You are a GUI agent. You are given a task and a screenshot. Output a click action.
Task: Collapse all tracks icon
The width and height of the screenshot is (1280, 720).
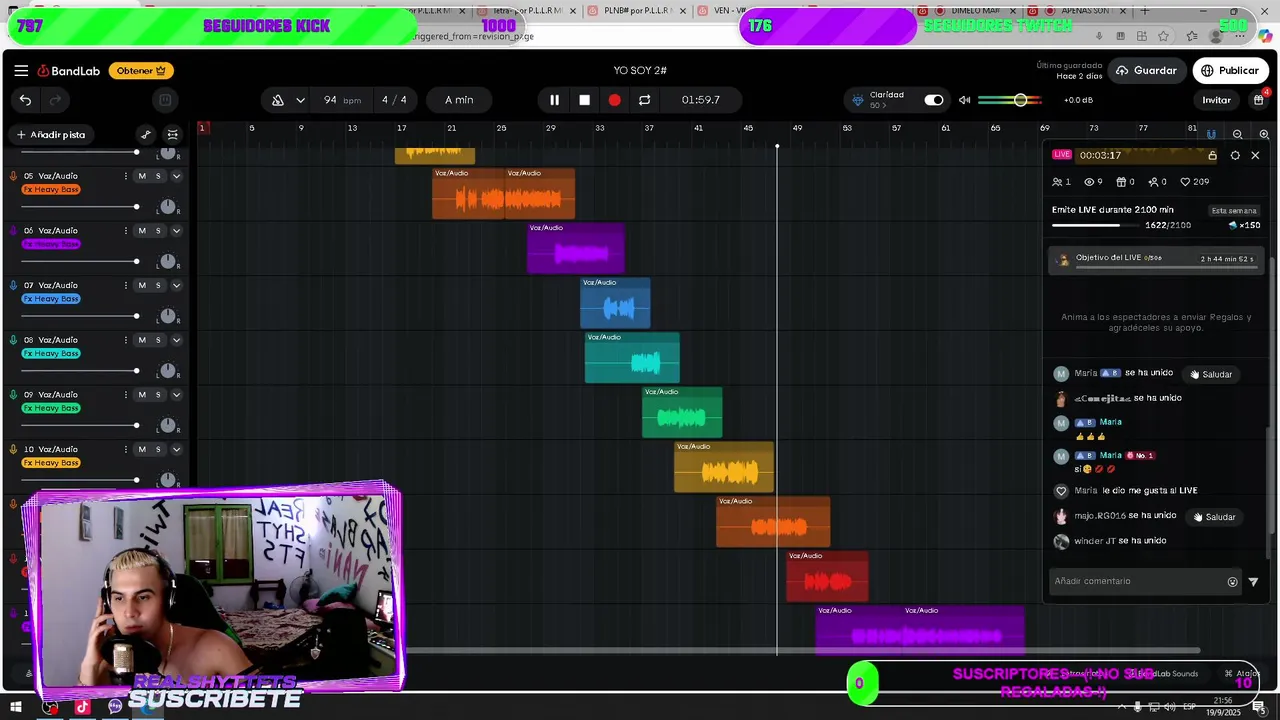point(172,135)
